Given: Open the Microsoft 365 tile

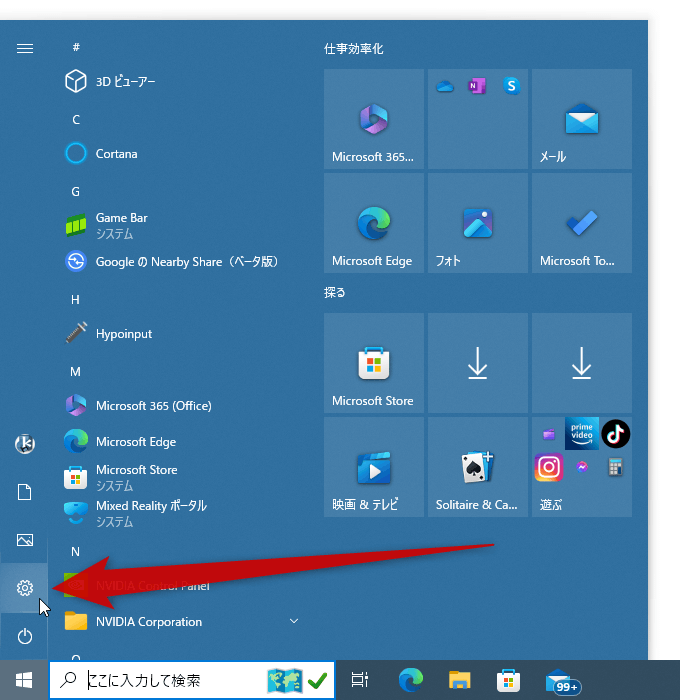Looking at the screenshot, I should click(x=374, y=119).
